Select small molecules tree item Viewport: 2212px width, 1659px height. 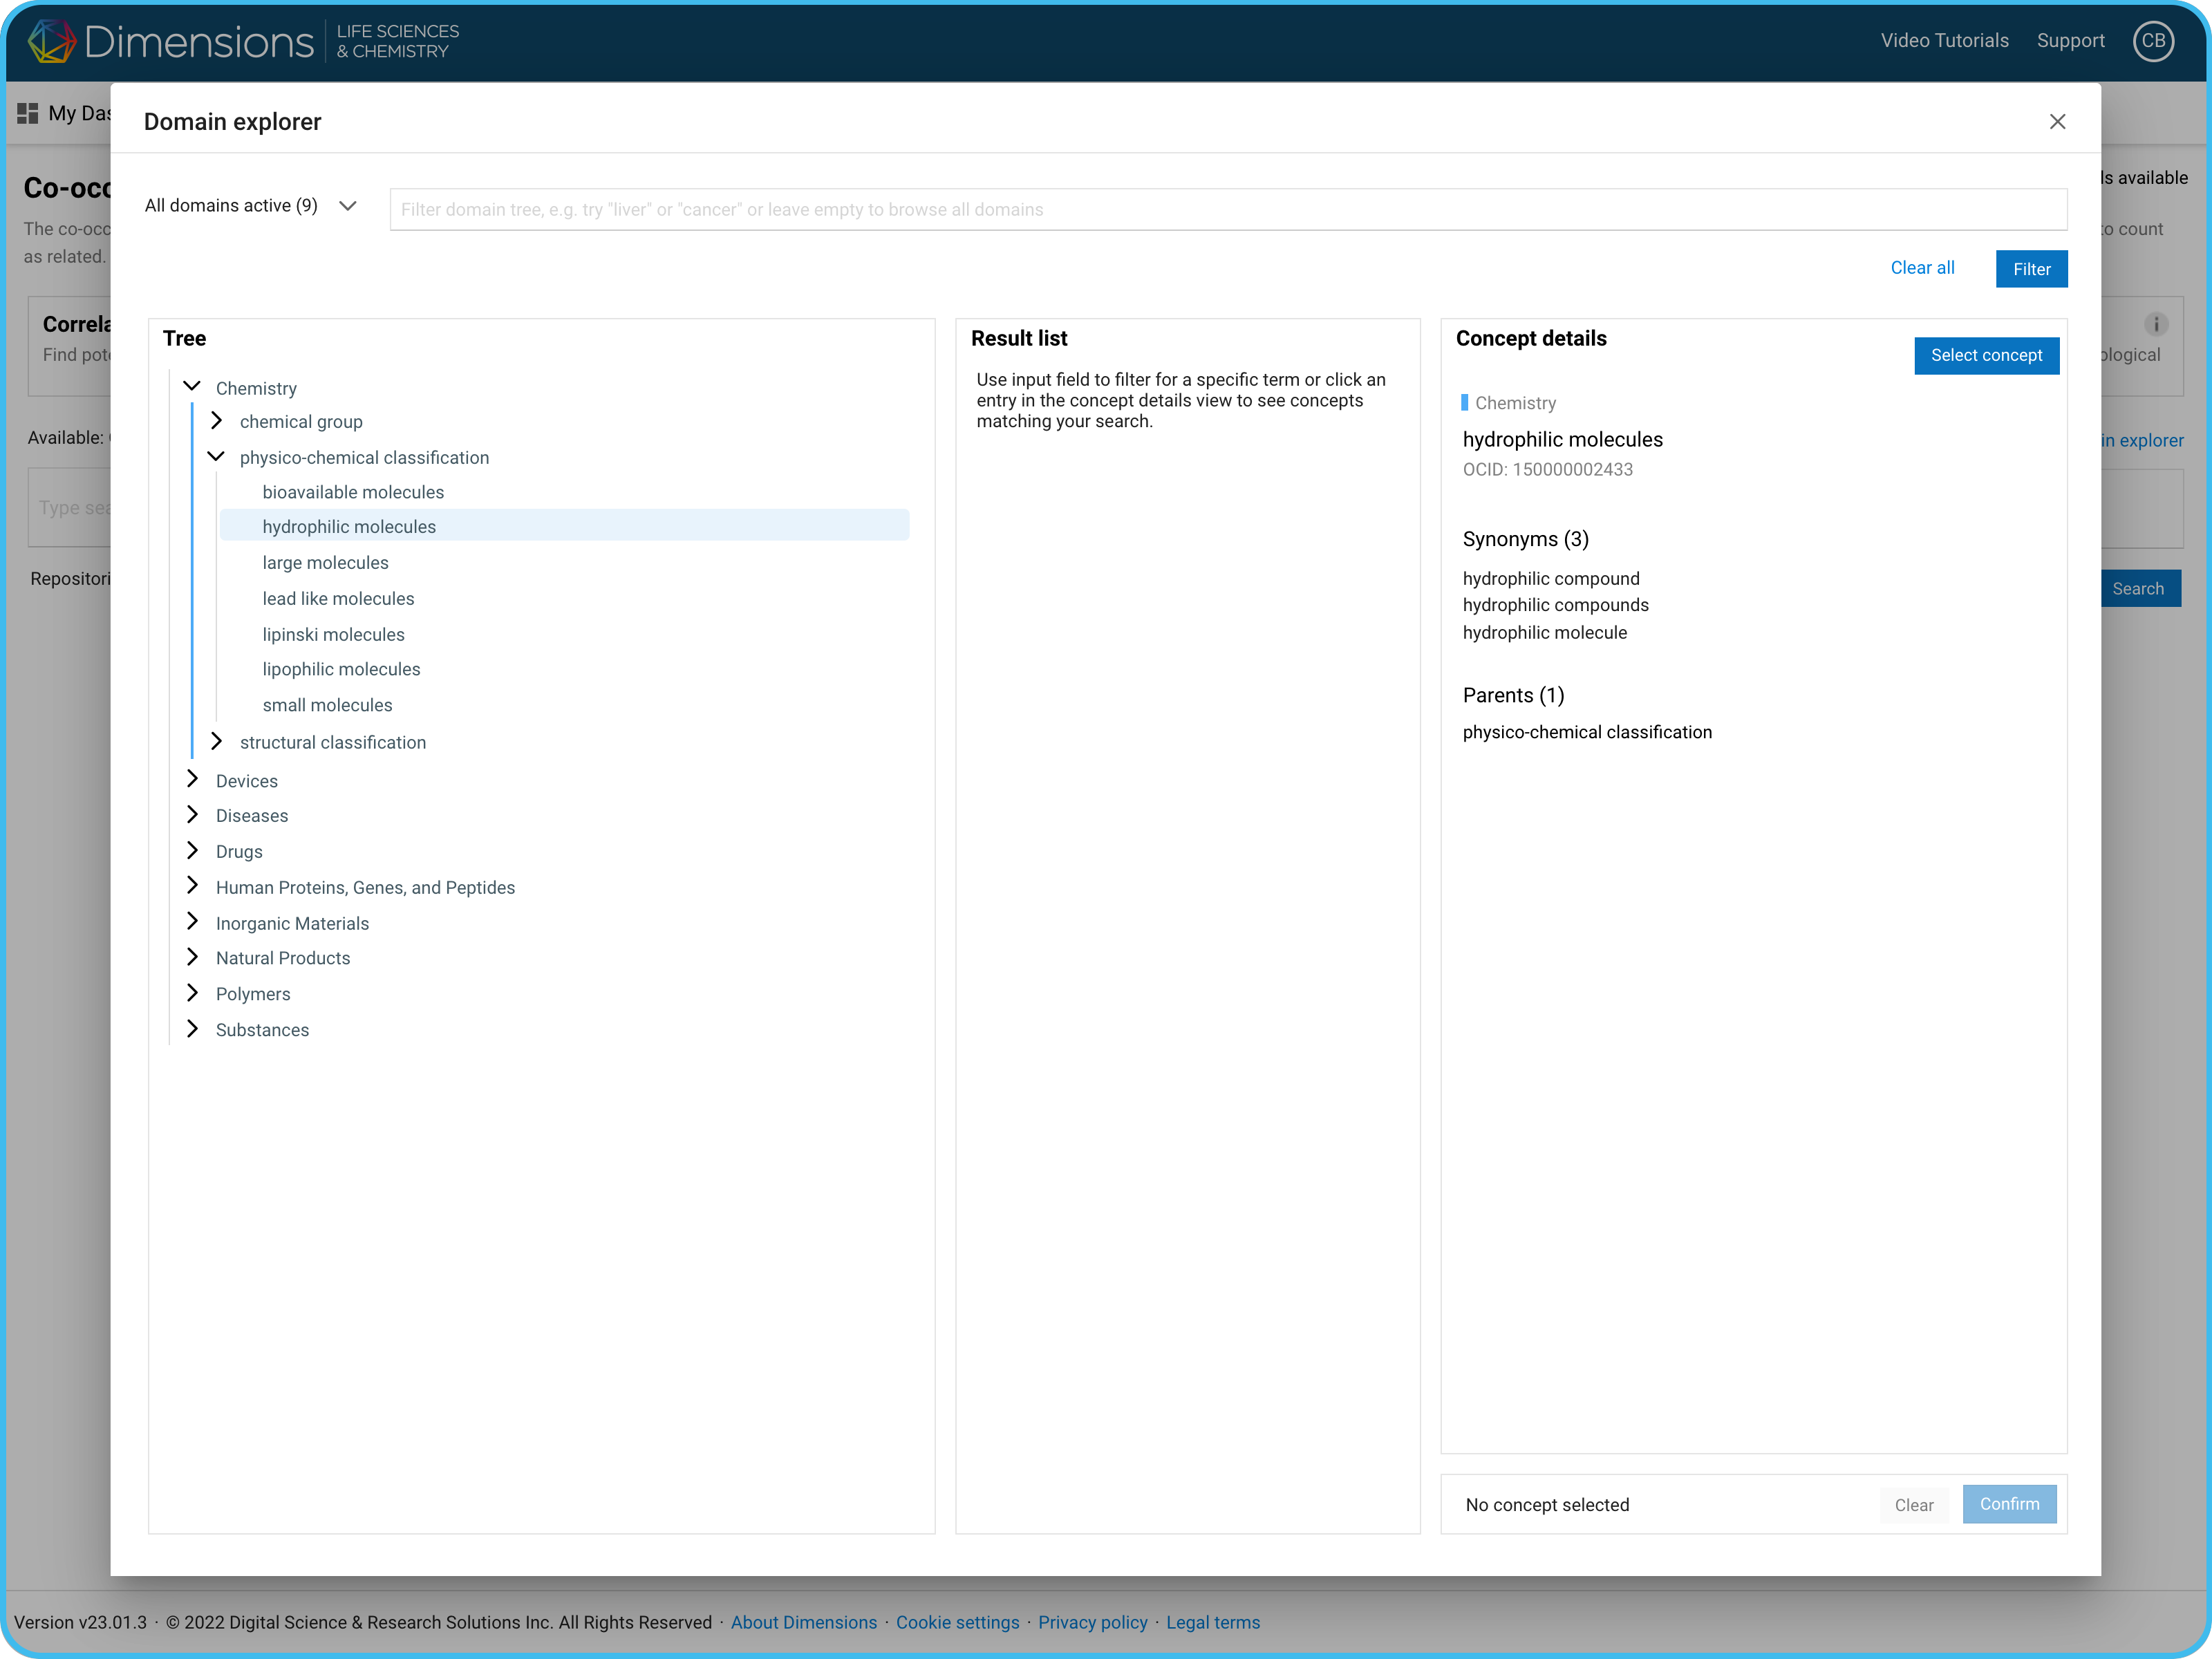(327, 705)
